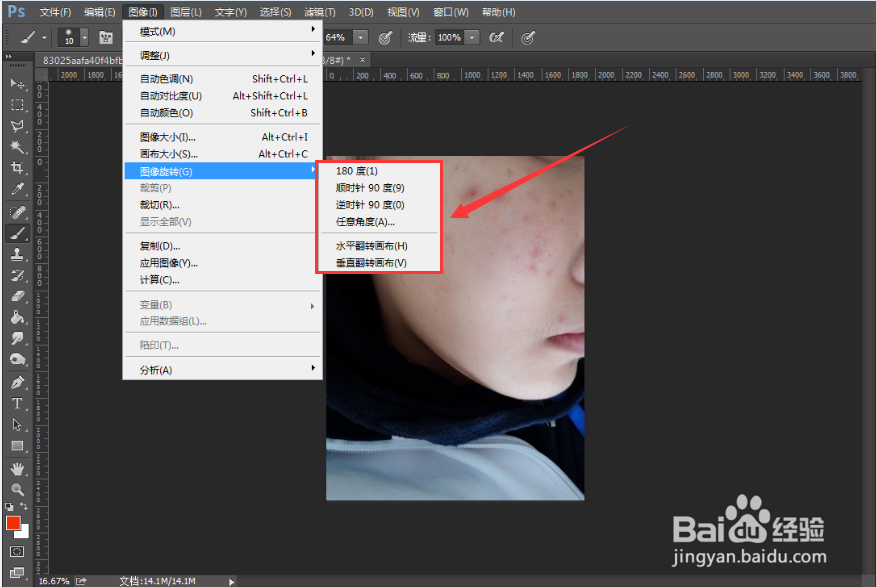
Task: Toggle pressure for brush size
Action: pos(528,37)
